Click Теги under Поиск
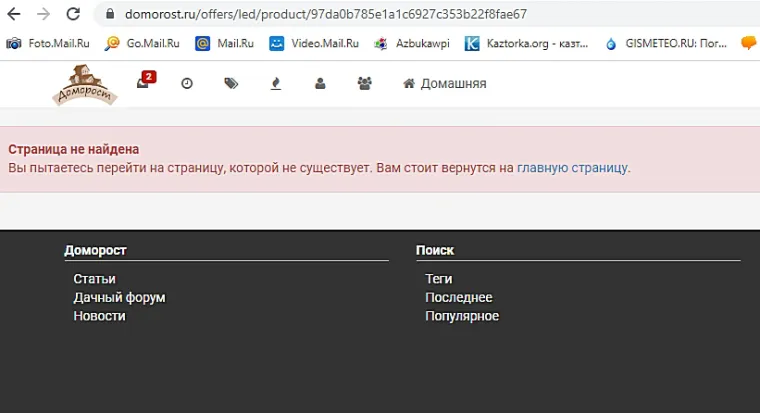The width and height of the screenshot is (760, 413). tap(438, 279)
